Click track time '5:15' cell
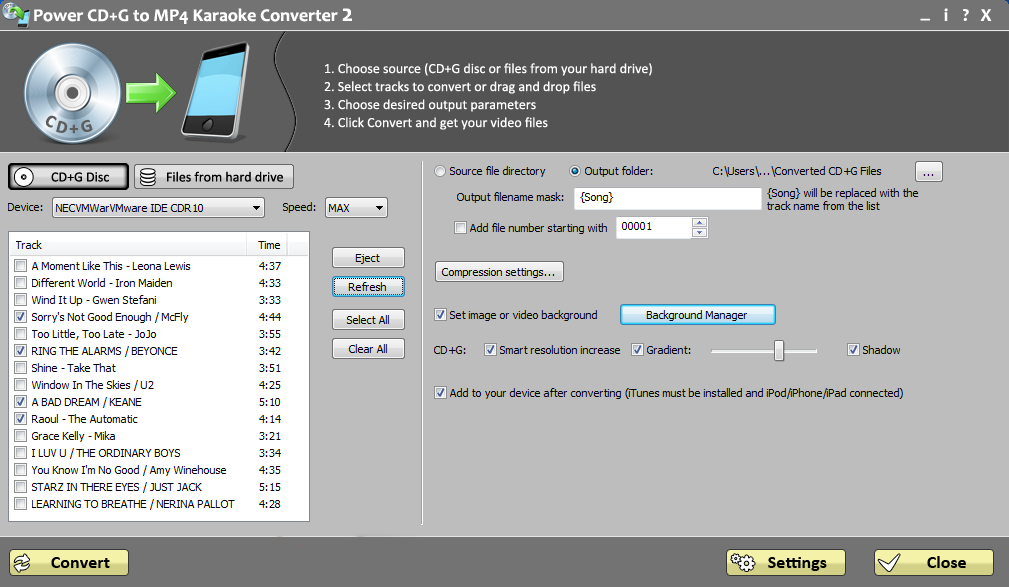Viewport: 1009px width, 587px height. [x=270, y=487]
